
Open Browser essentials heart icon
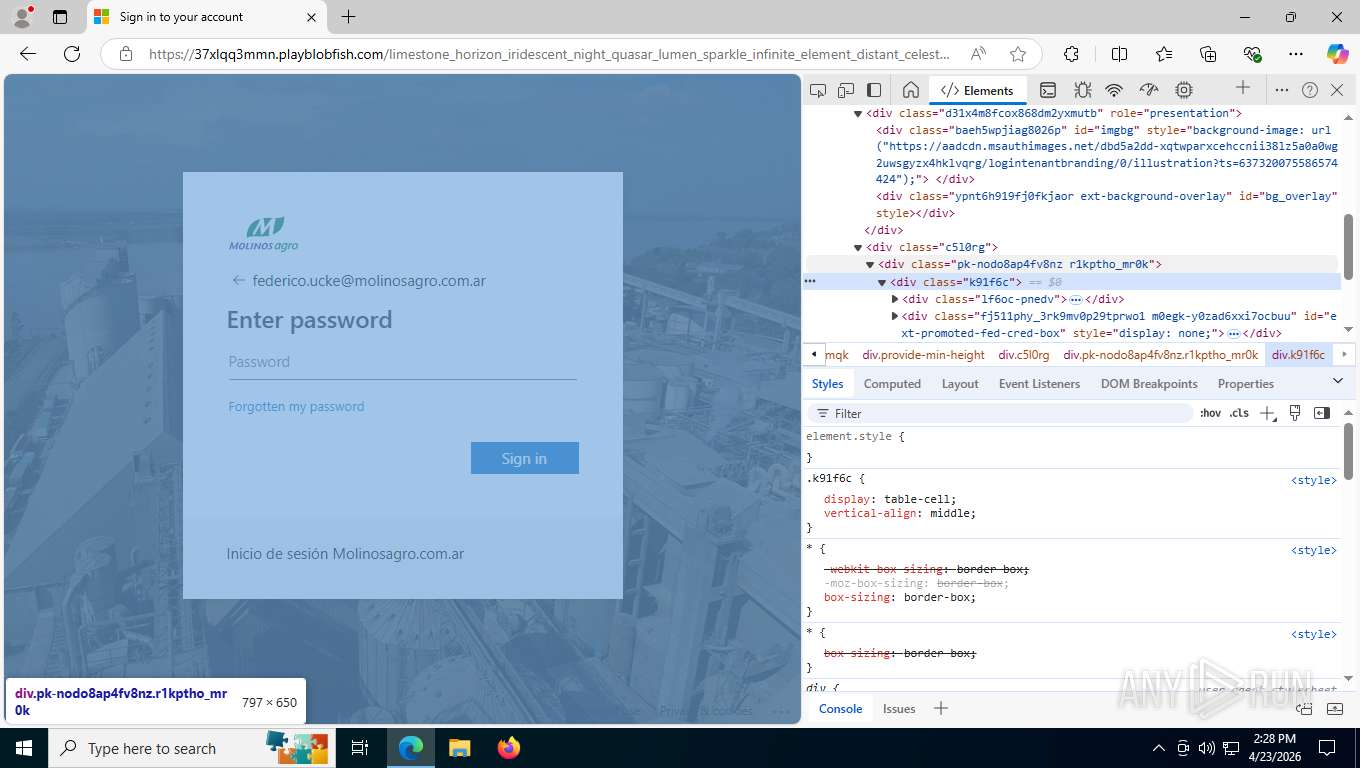click(1252, 54)
